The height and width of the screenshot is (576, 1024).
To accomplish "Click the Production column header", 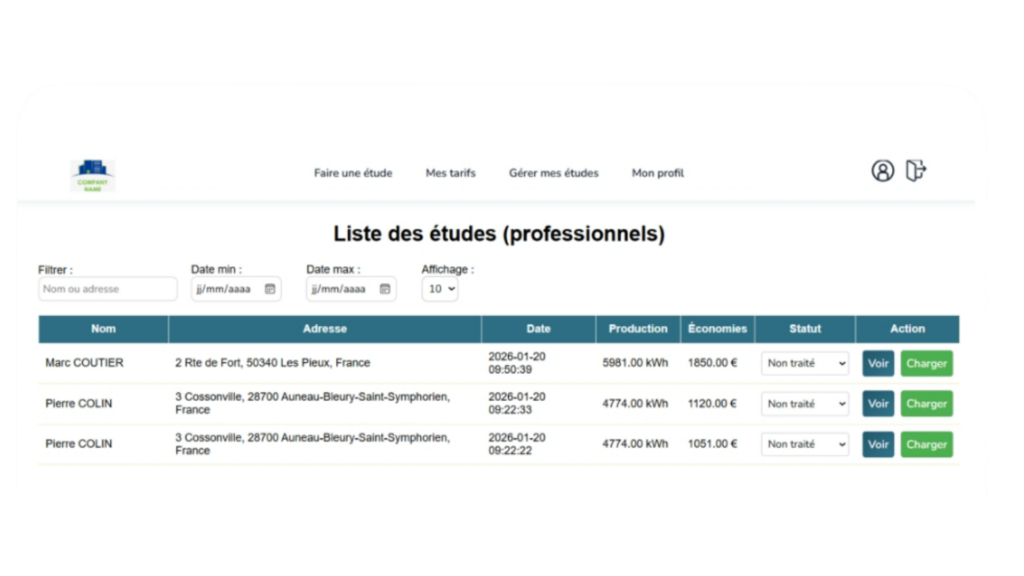I will 637,329.
